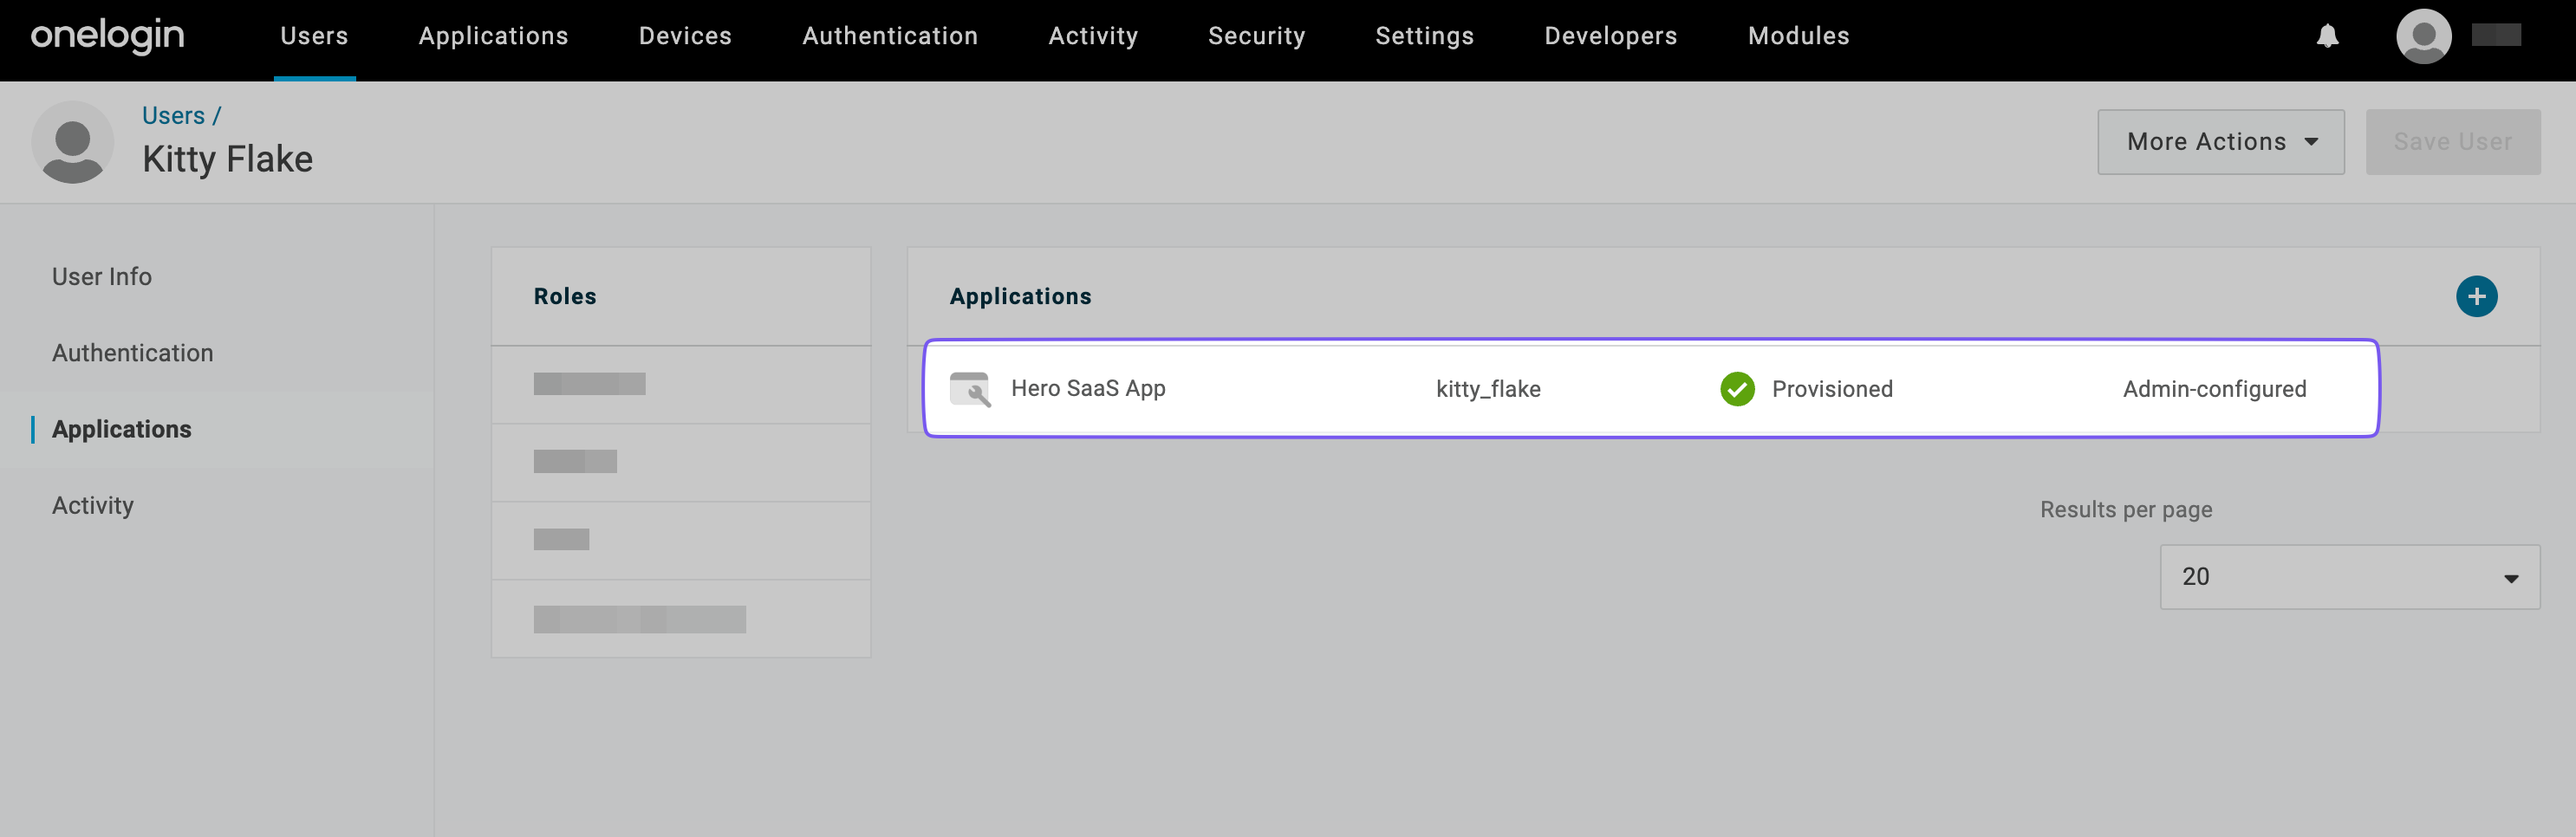Switch to the Authentication section in the sidebar
Screen dimensions: 2576x837
click(x=133, y=352)
